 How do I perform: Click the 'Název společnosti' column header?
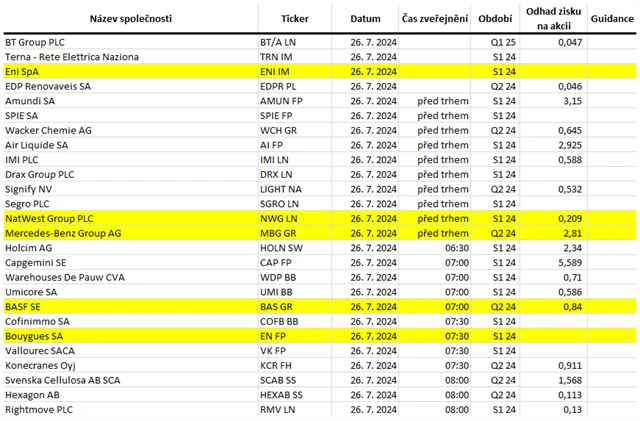click(x=130, y=18)
